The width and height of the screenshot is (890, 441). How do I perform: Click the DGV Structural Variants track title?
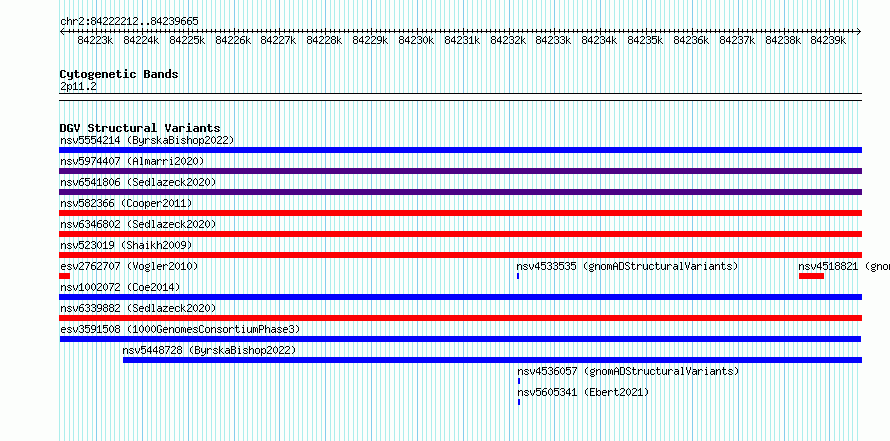(x=140, y=128)
